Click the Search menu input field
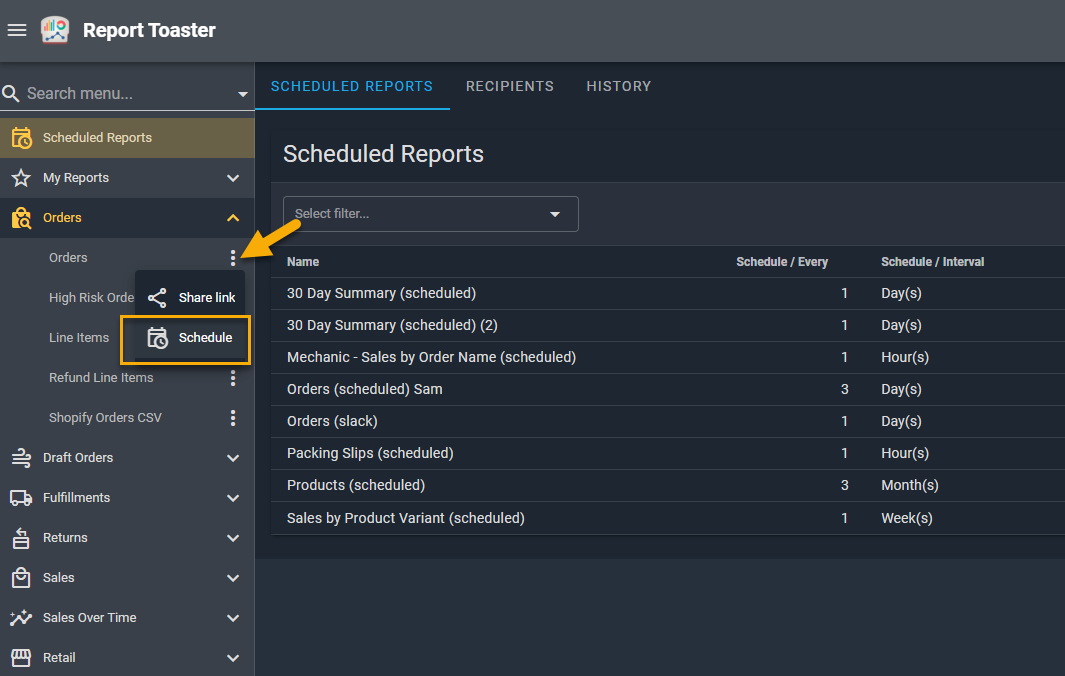The height and width of the screenshot is (676, 1065). 120,94
